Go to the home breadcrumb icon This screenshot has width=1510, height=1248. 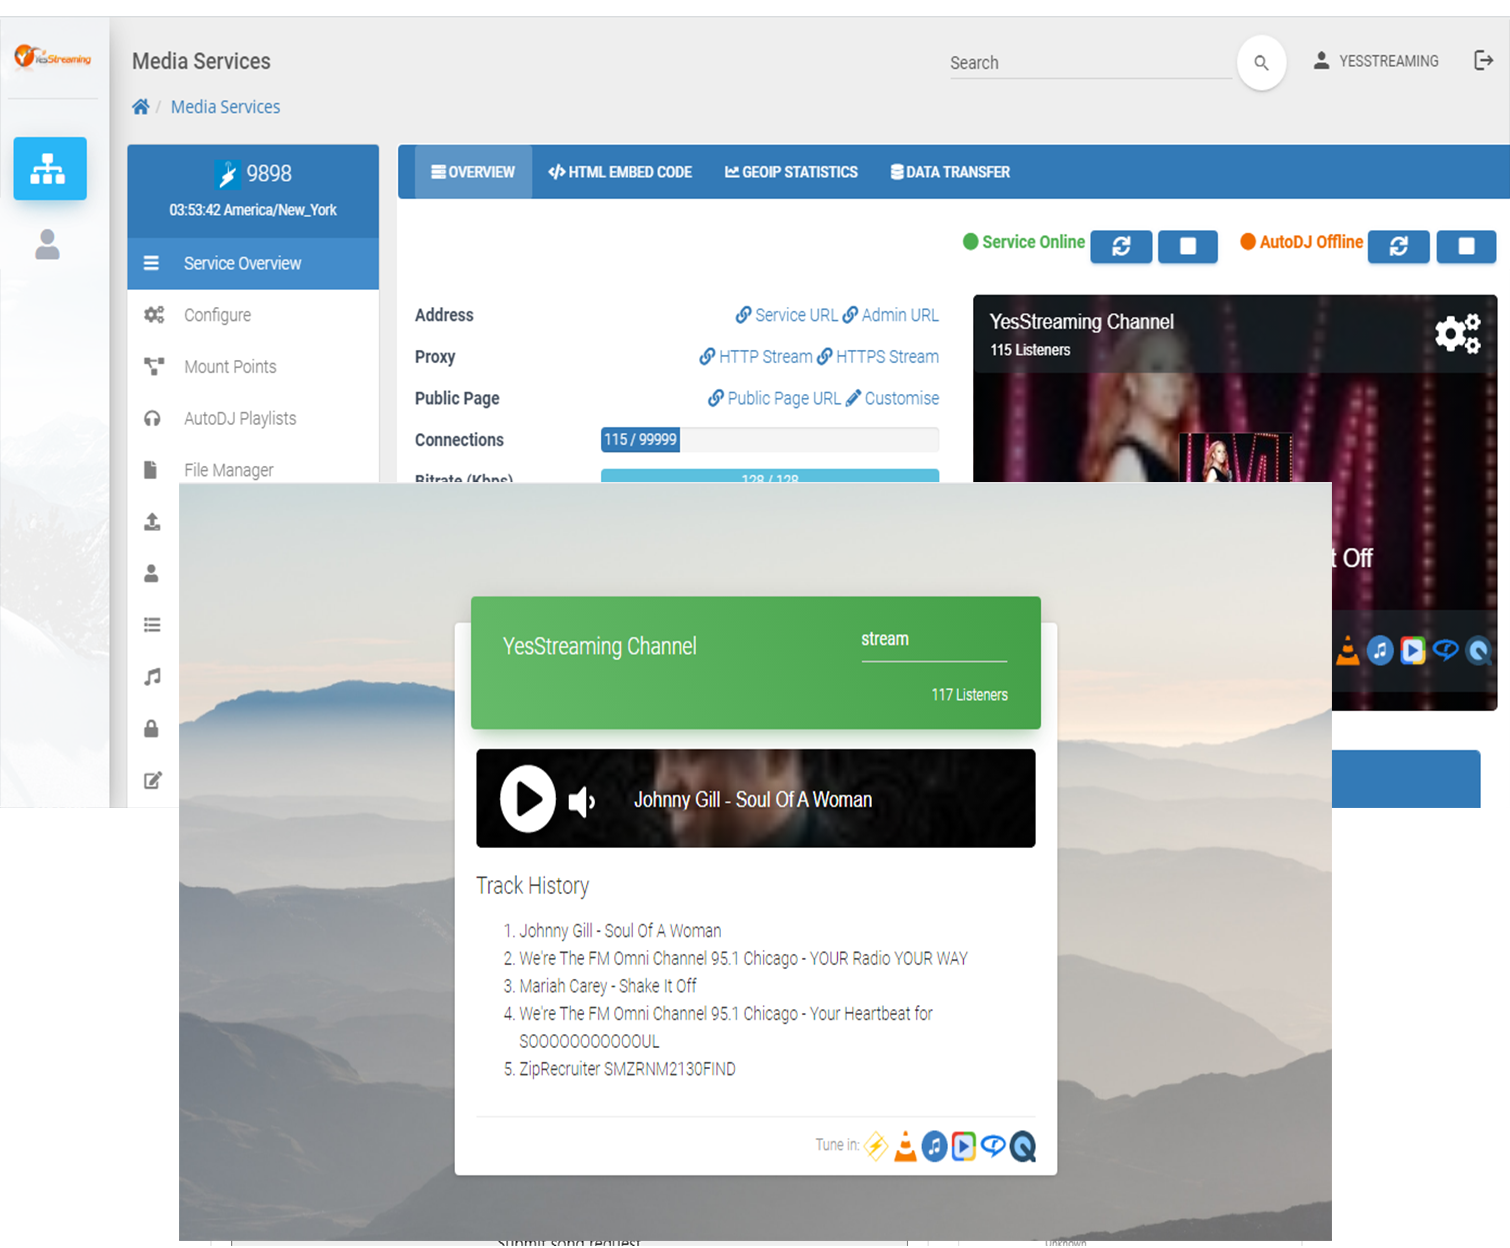[x=141, y=107]
